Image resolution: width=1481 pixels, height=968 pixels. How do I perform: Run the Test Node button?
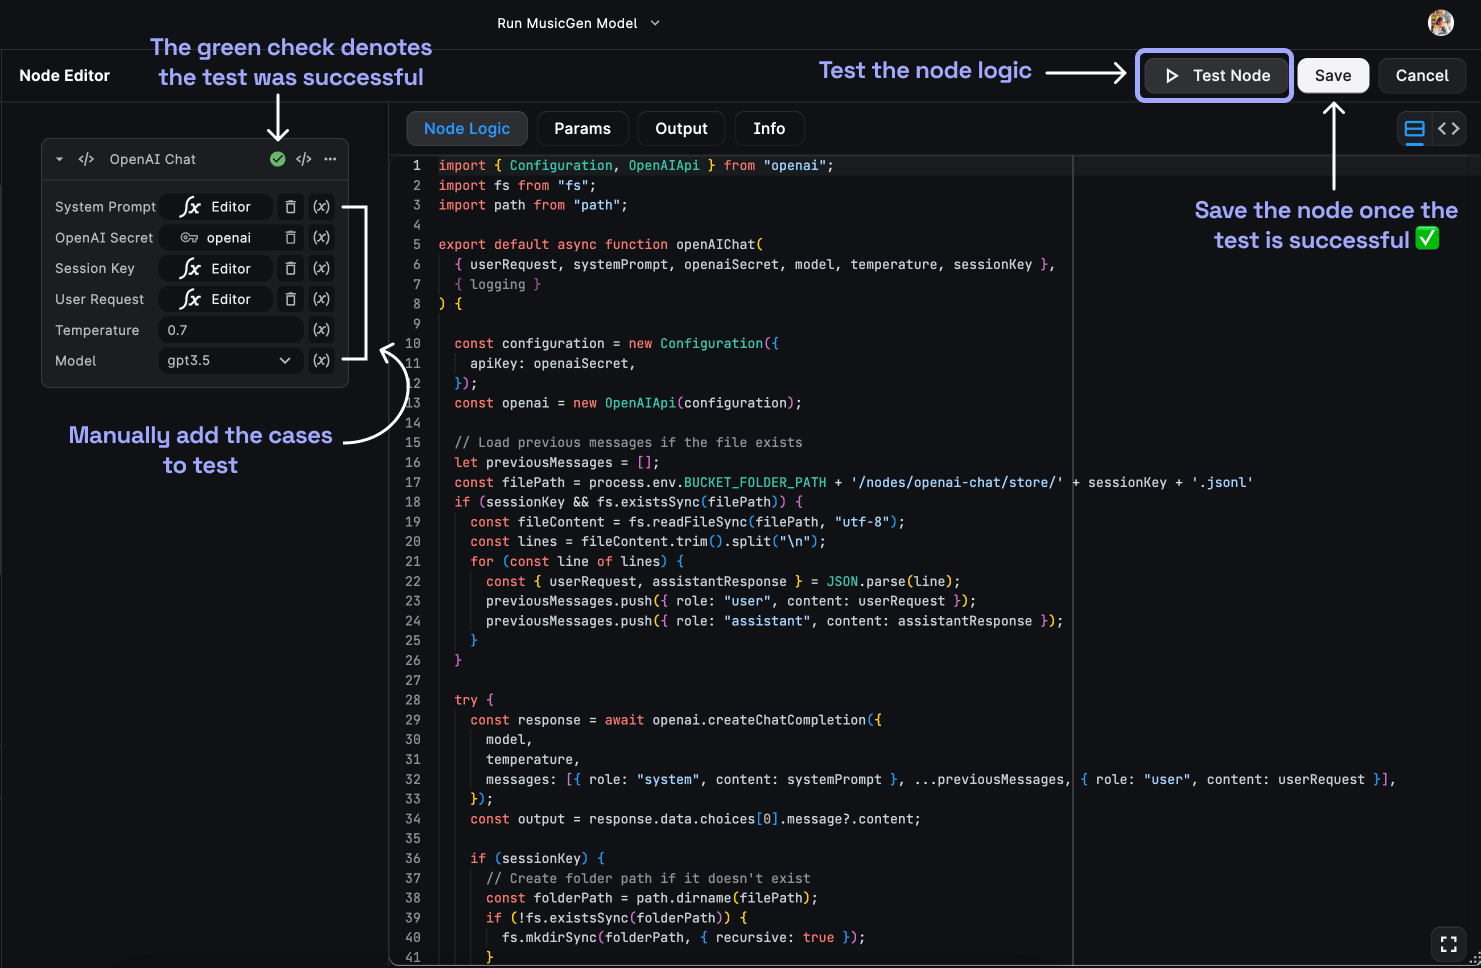(1214, 75)
